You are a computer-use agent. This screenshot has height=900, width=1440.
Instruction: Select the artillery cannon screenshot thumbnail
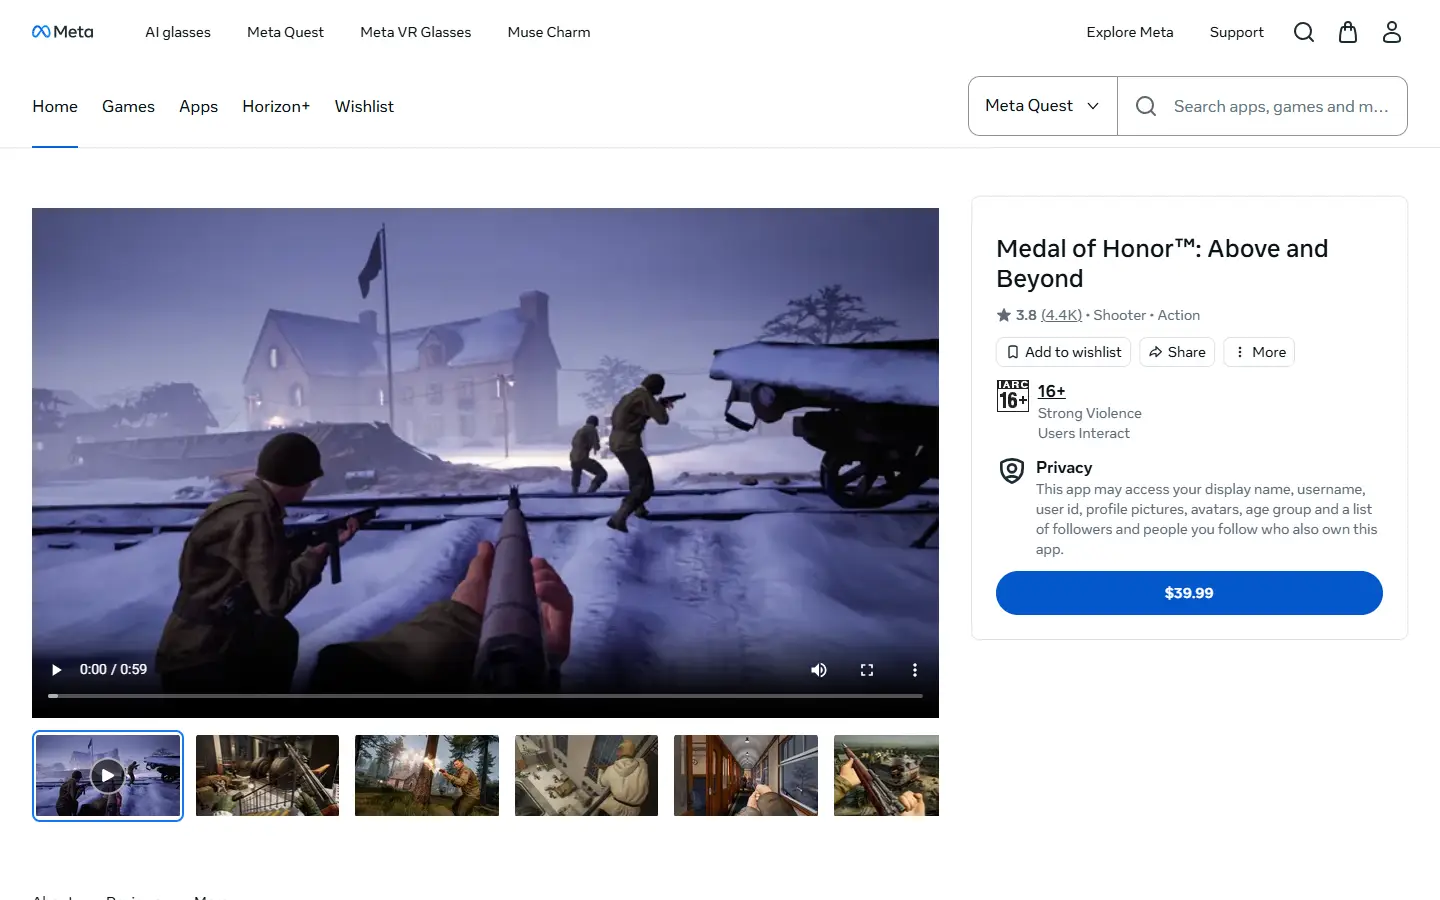point(267,776)
